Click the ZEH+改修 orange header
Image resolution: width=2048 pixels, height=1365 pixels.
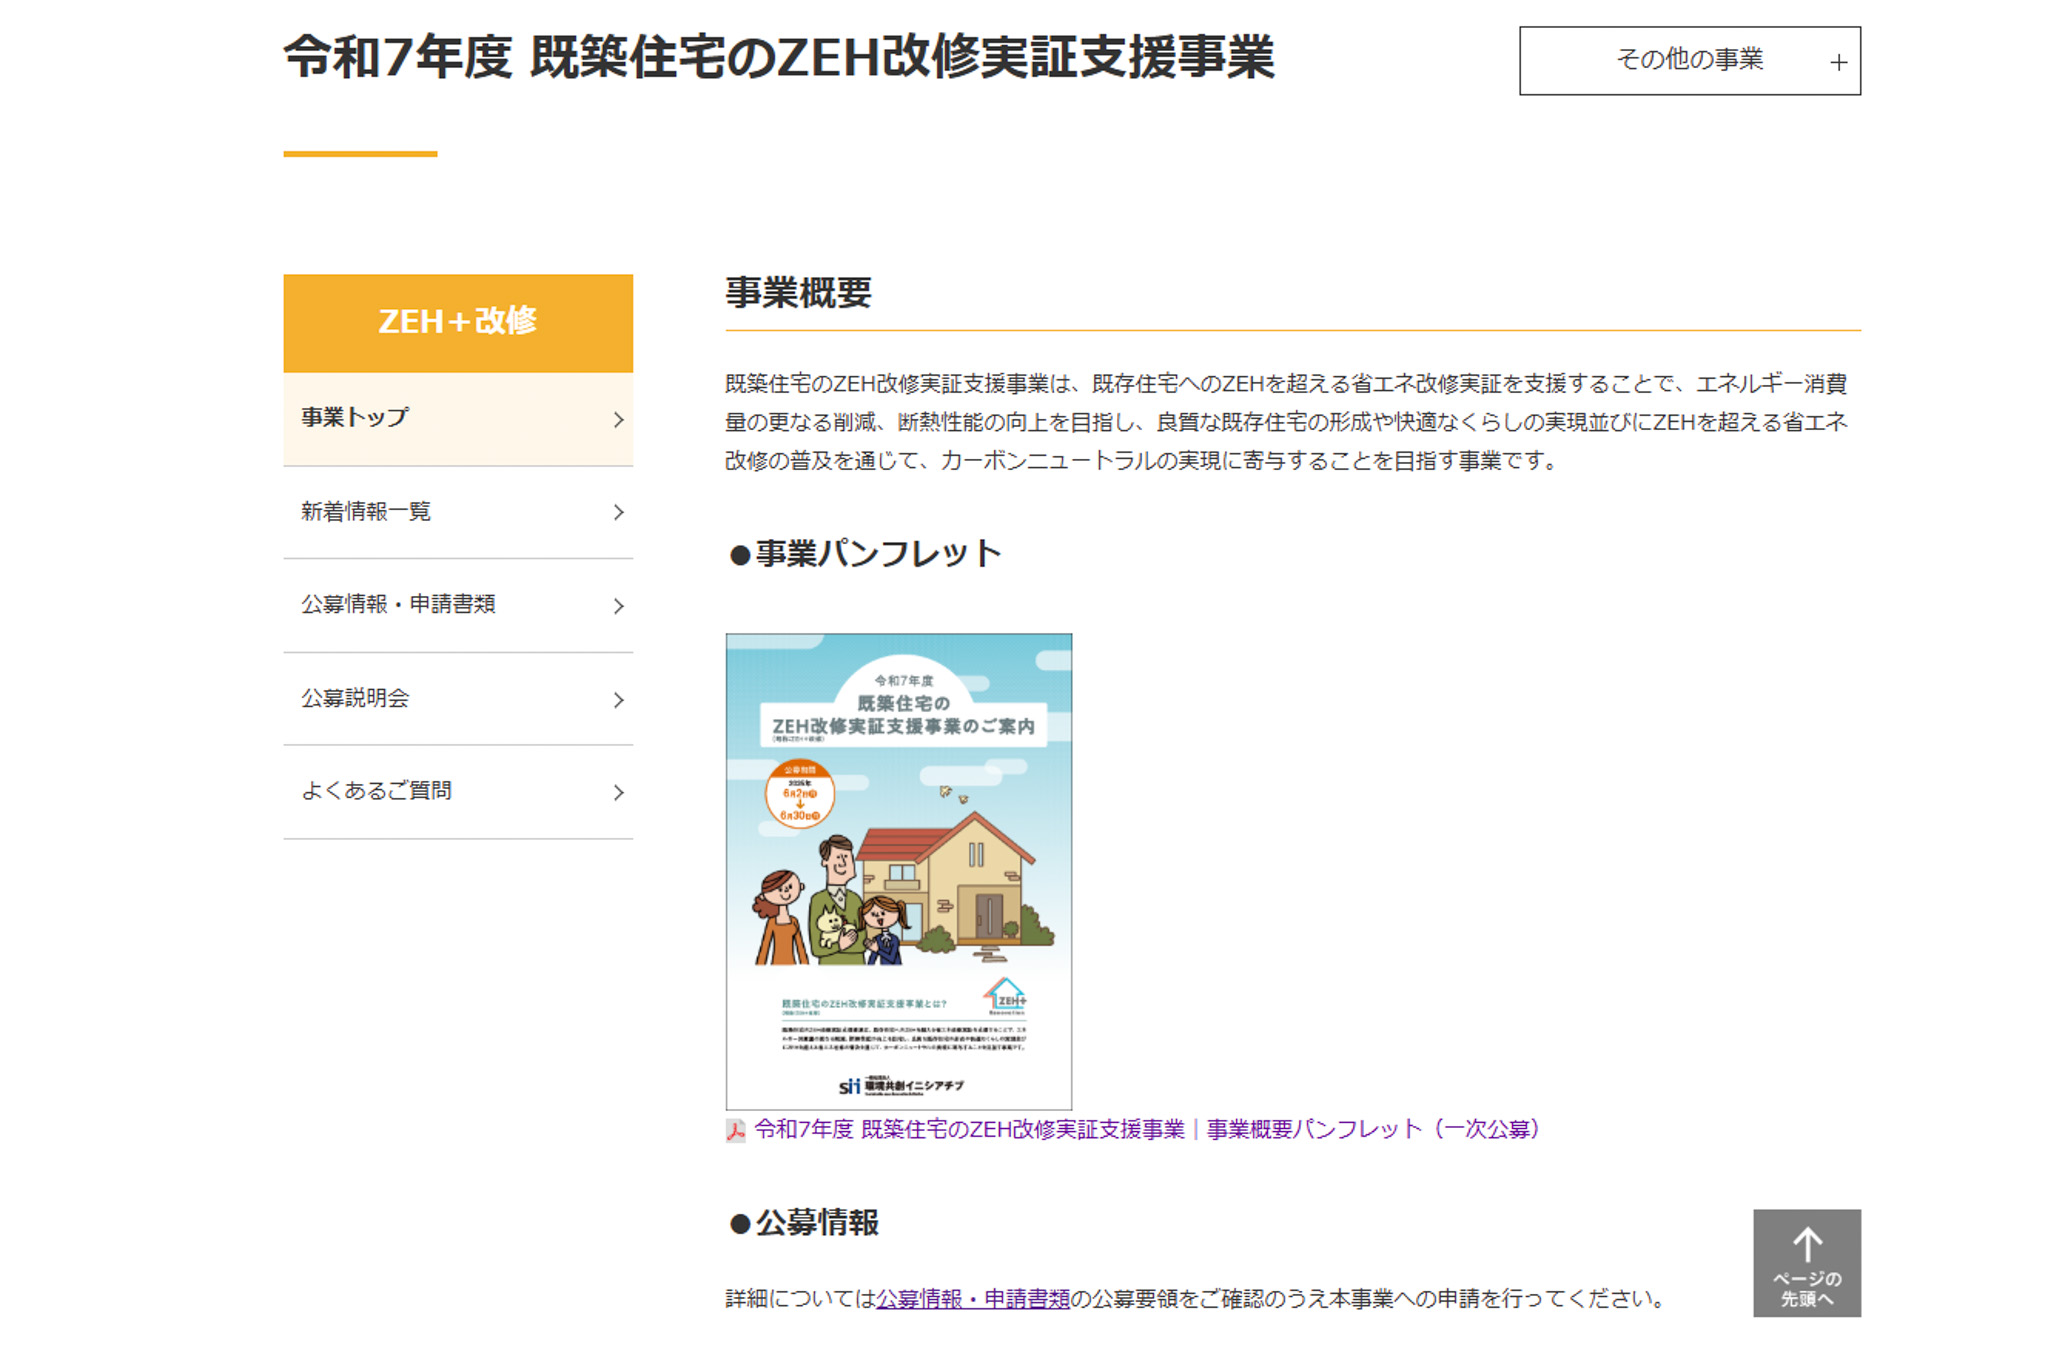coord(458,322)
